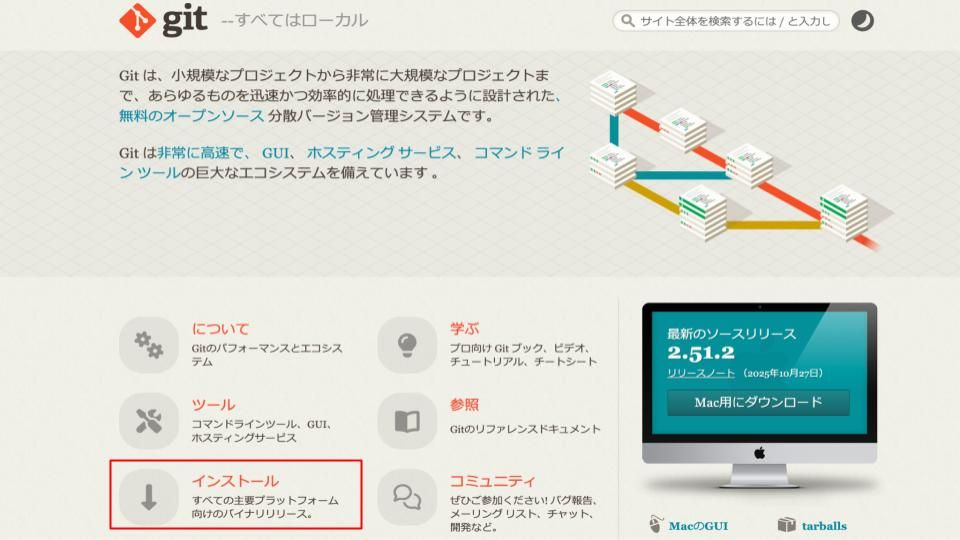Click the light bulb icon beside 学ぶ

407,345
